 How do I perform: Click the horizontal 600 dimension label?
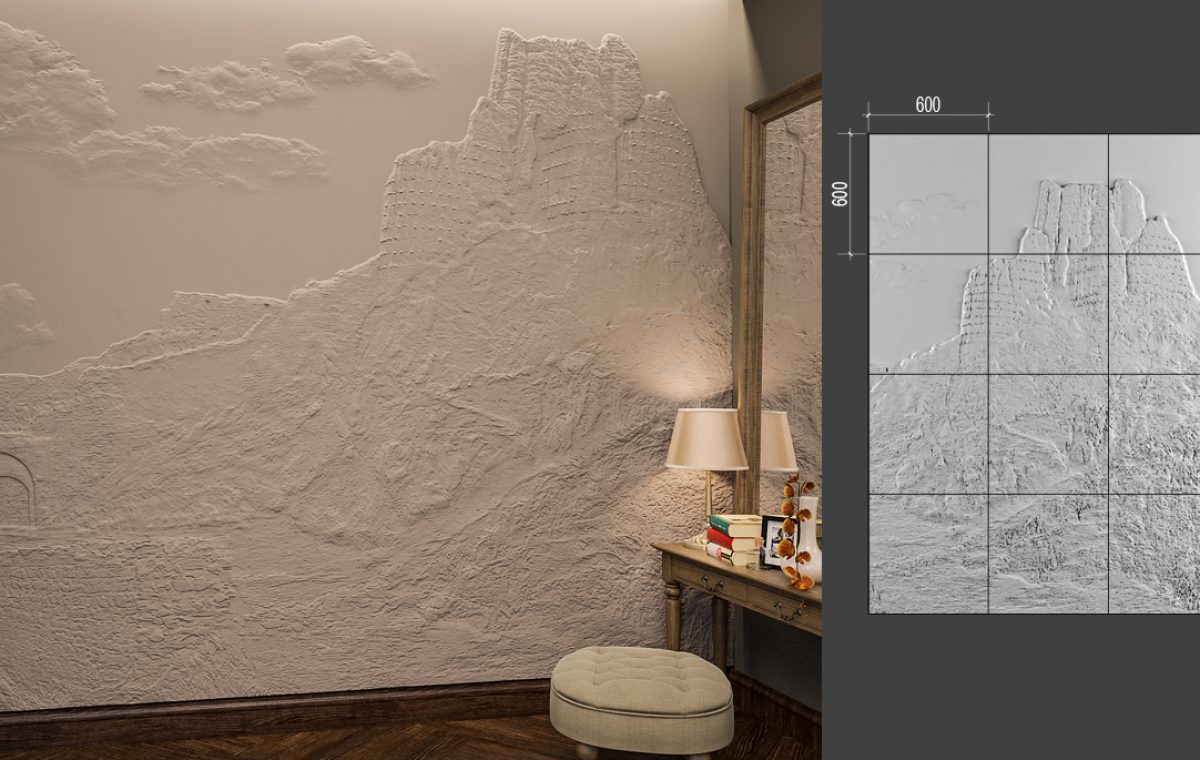pyautogui.click(x=927, y=105)
